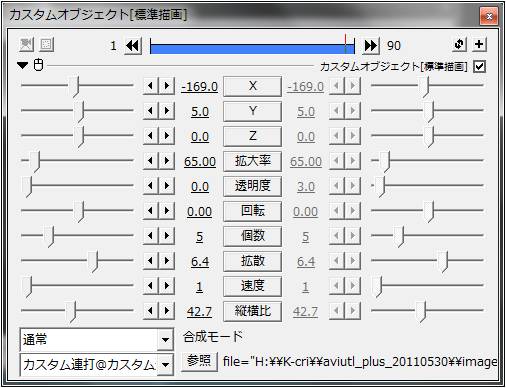Click the left 拡散 value 6.4
506x388 pixels.
pos(200,262)
